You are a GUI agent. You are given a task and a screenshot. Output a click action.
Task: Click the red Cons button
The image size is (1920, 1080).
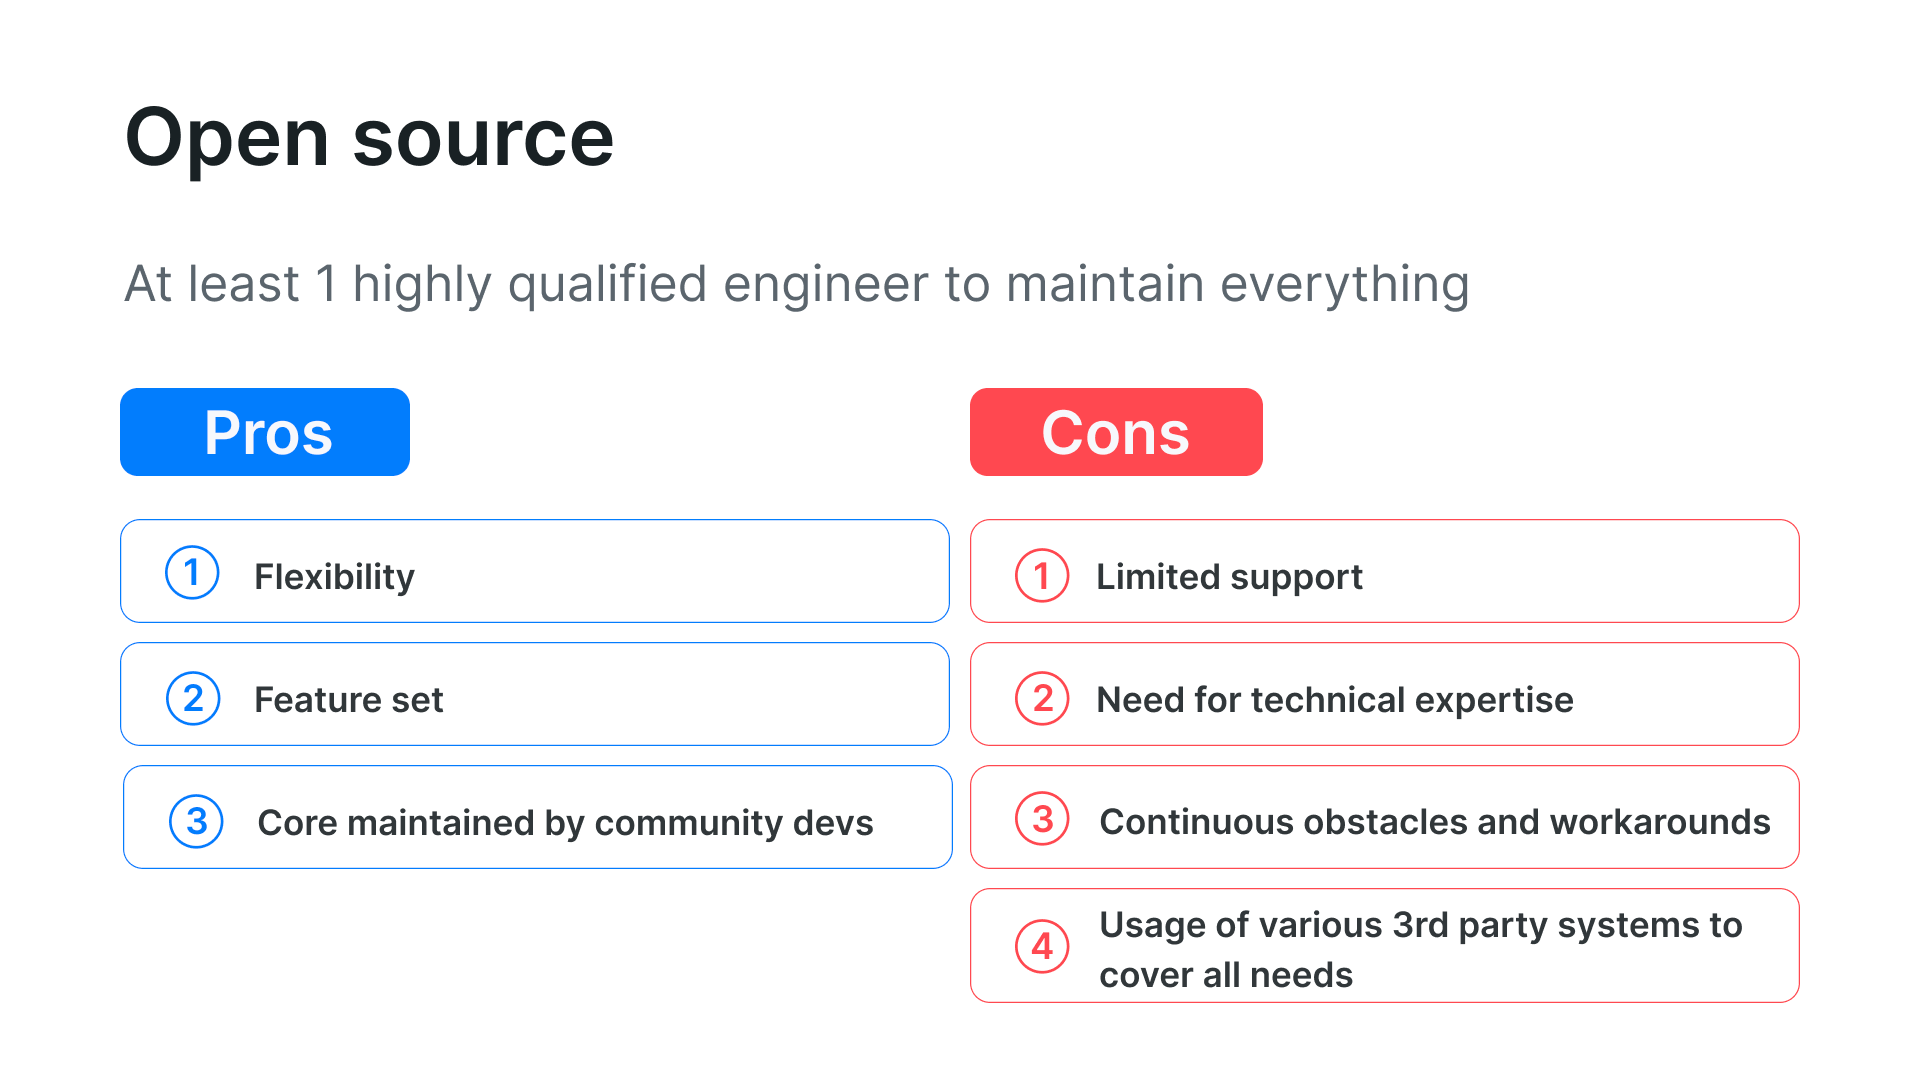1116,430
